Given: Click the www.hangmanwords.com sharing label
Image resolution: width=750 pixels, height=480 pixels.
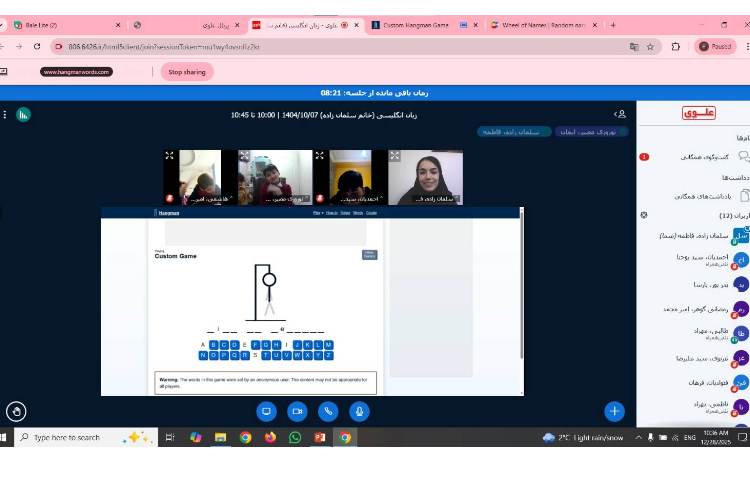Looking at the screenshot, I should [77, 72].
